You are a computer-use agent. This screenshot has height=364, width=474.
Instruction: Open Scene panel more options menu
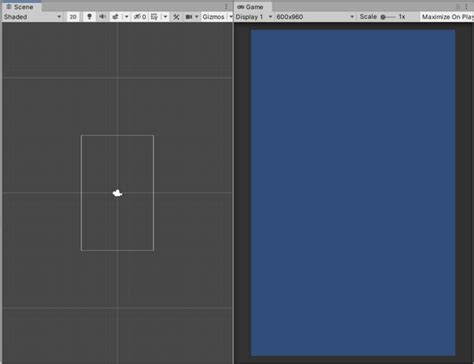226,7
